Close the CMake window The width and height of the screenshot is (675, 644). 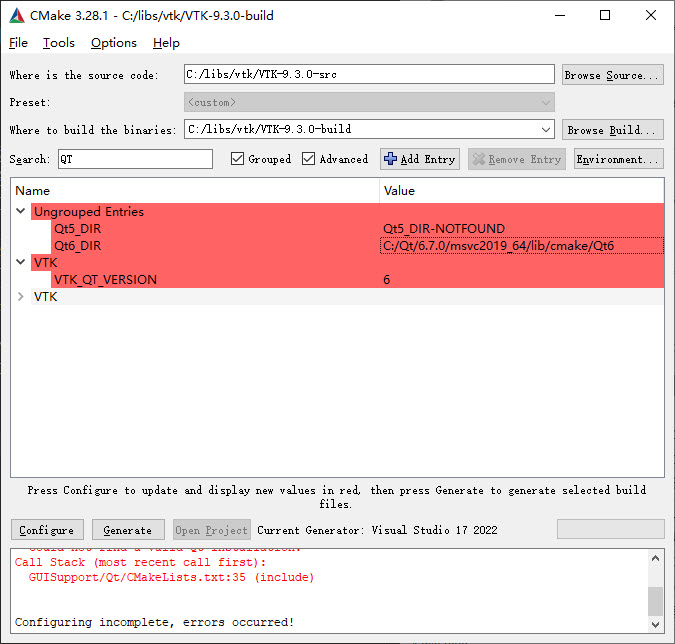pos(651,15)
